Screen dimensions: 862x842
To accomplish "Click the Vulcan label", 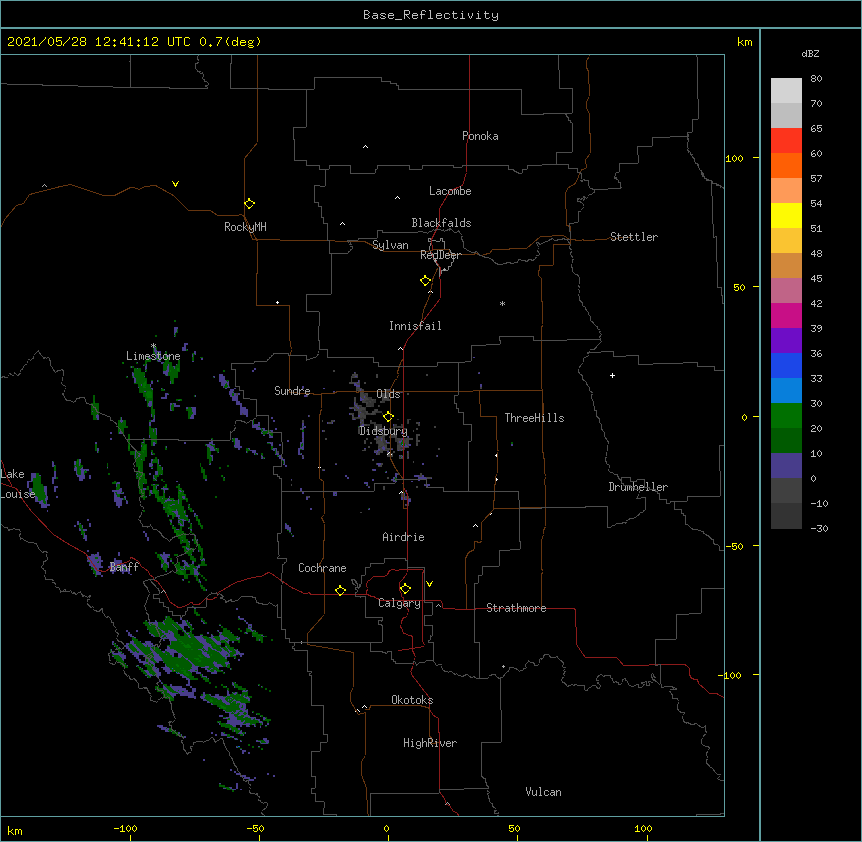I will point(543,792).
